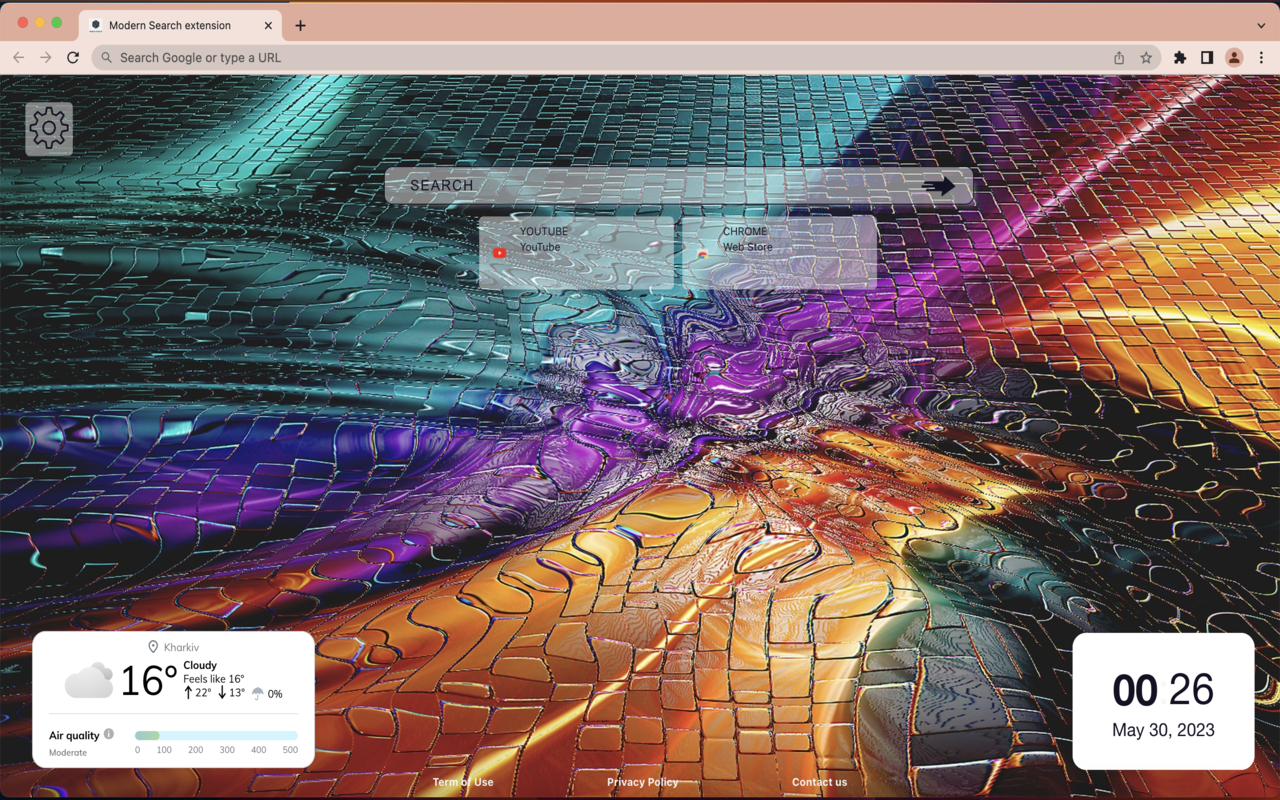Click the date May 30, 2023
The width and height of the screenshot is (1280, 800).
pyautogui.click(x=1163, y=730)
